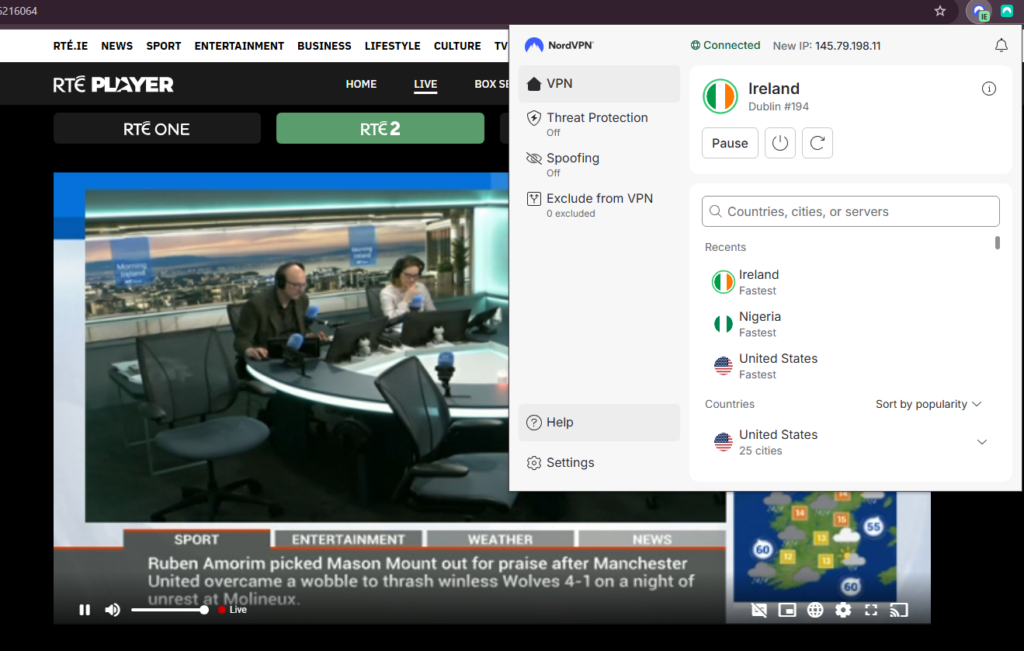This screenshot has width=1024, height=651.
Task: Click the NordVPN server list scrollbar
Action: click(x=997, y=243)
